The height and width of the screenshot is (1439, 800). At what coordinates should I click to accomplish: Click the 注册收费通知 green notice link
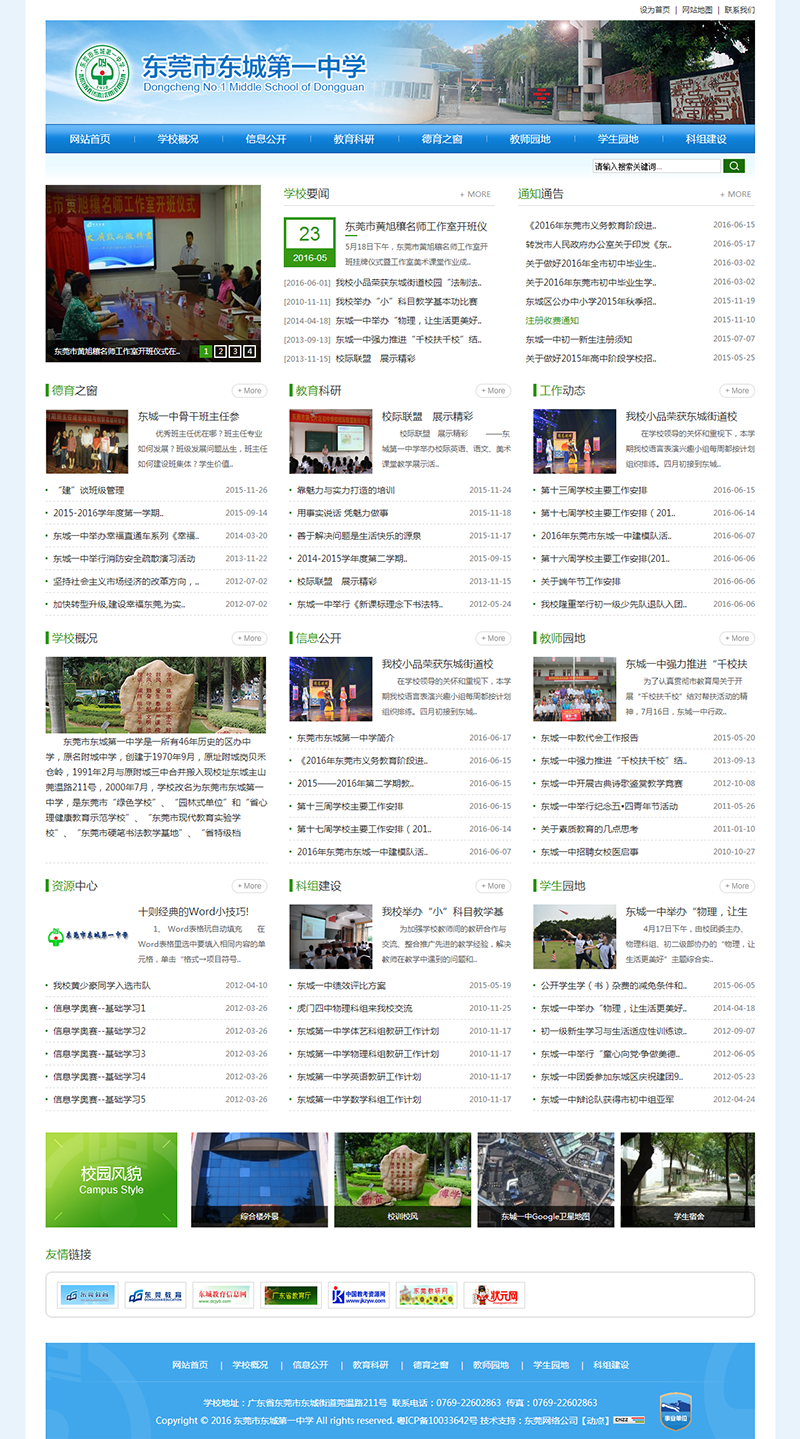(552, 320)
